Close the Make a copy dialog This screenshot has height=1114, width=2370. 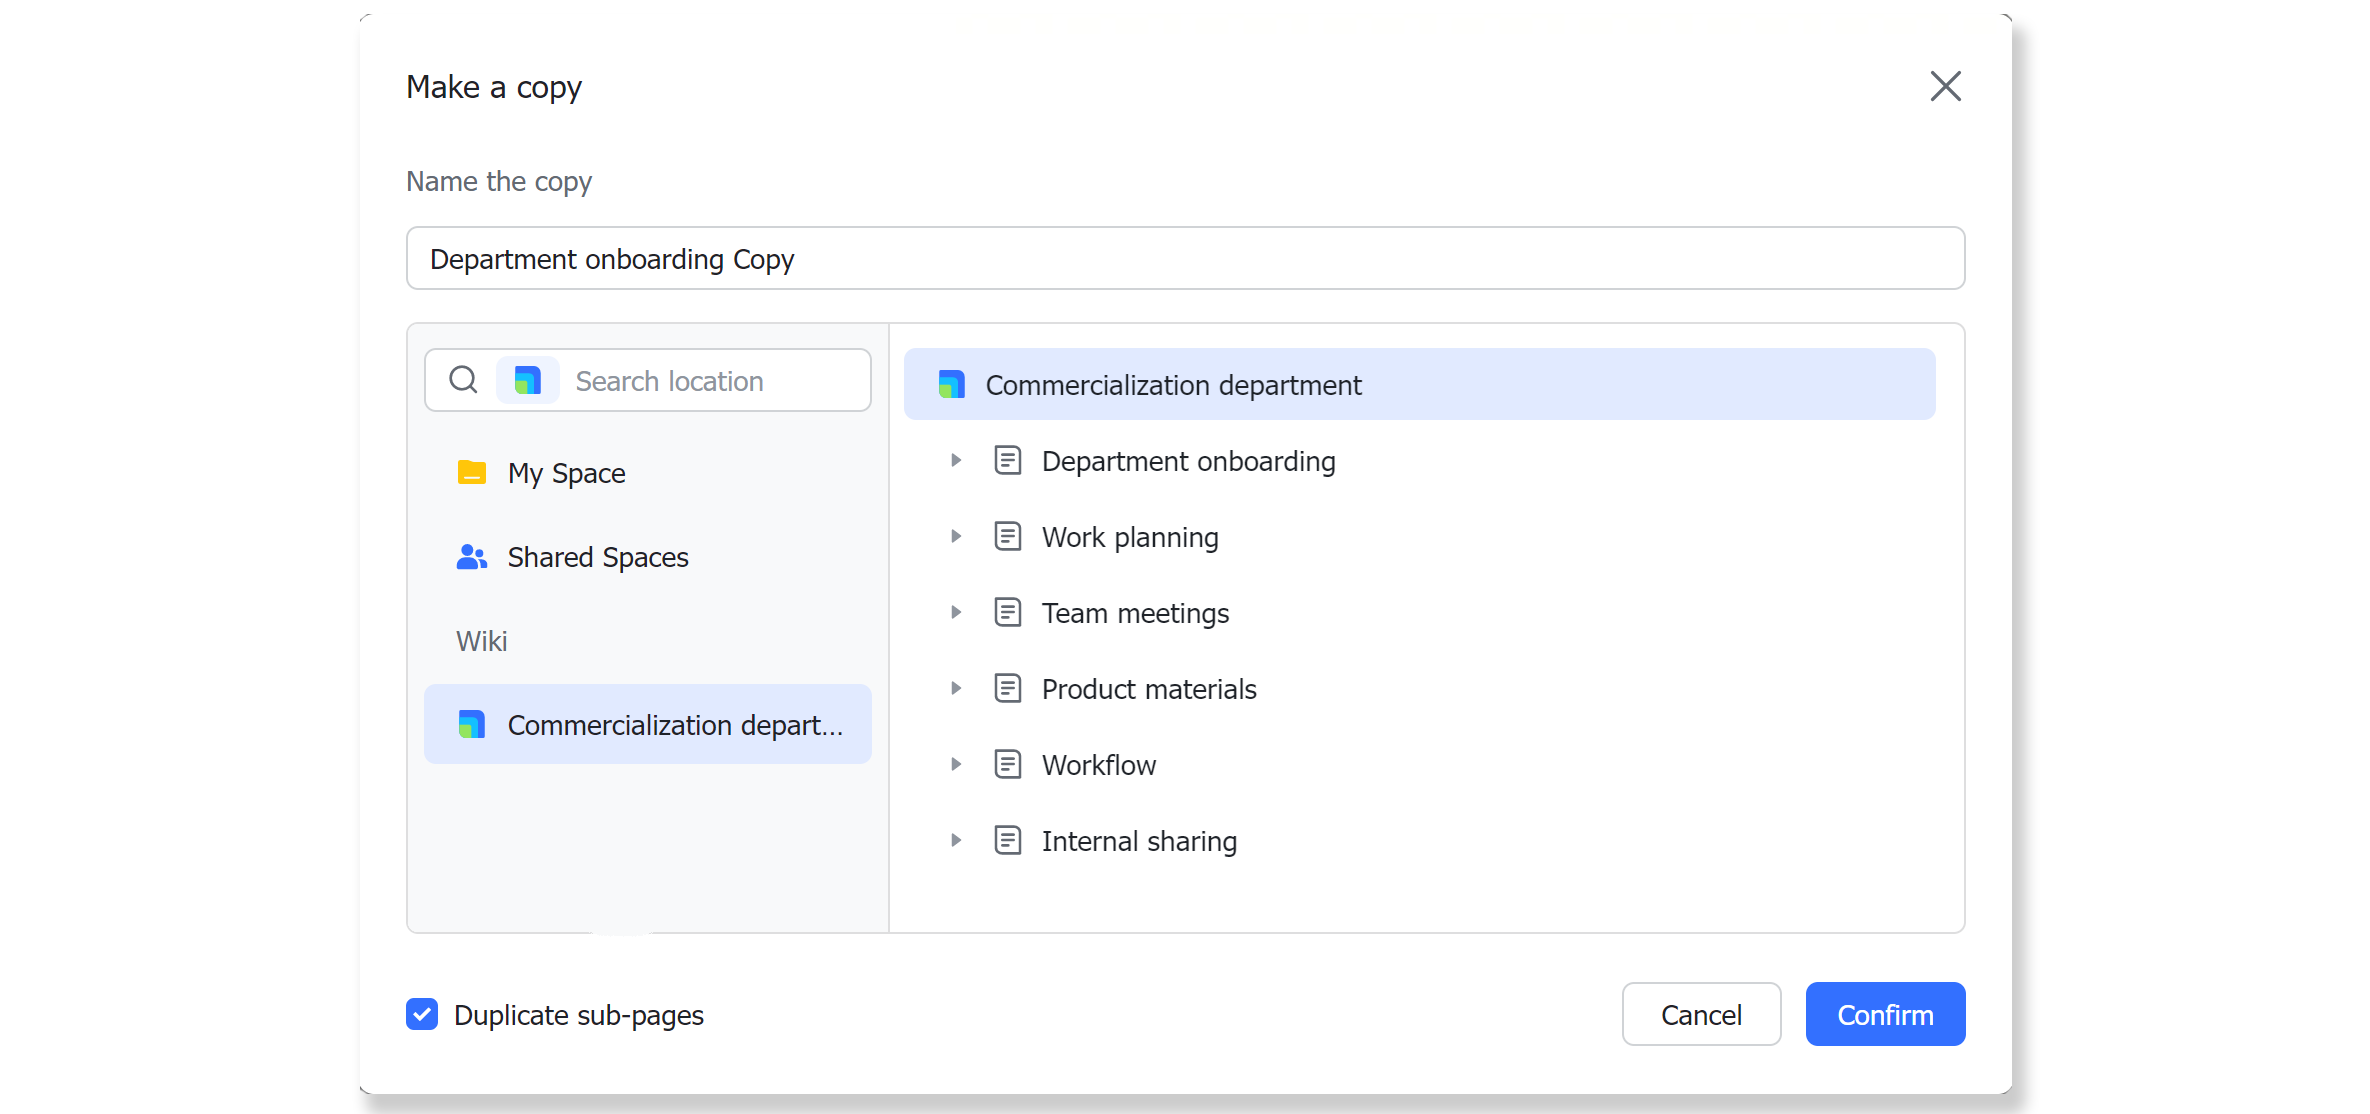(1945, 86)
